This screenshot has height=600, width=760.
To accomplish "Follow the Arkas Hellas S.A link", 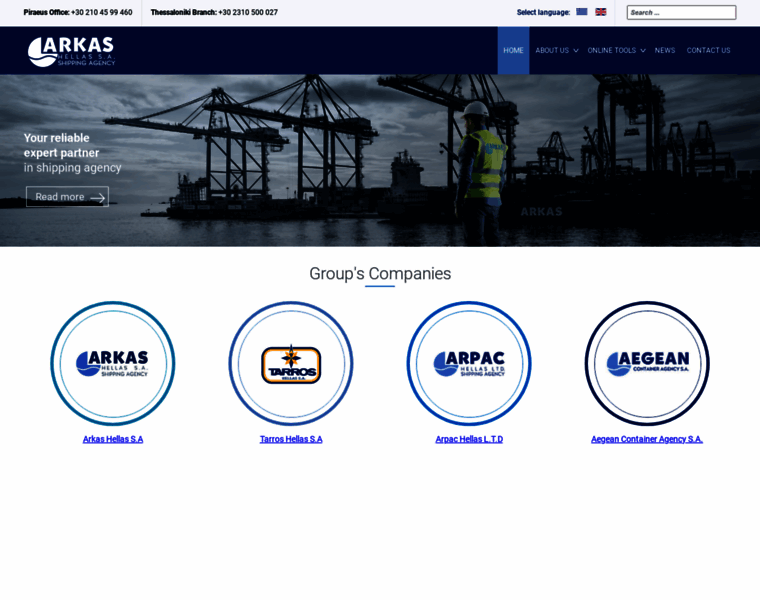I will coord(113,439).
